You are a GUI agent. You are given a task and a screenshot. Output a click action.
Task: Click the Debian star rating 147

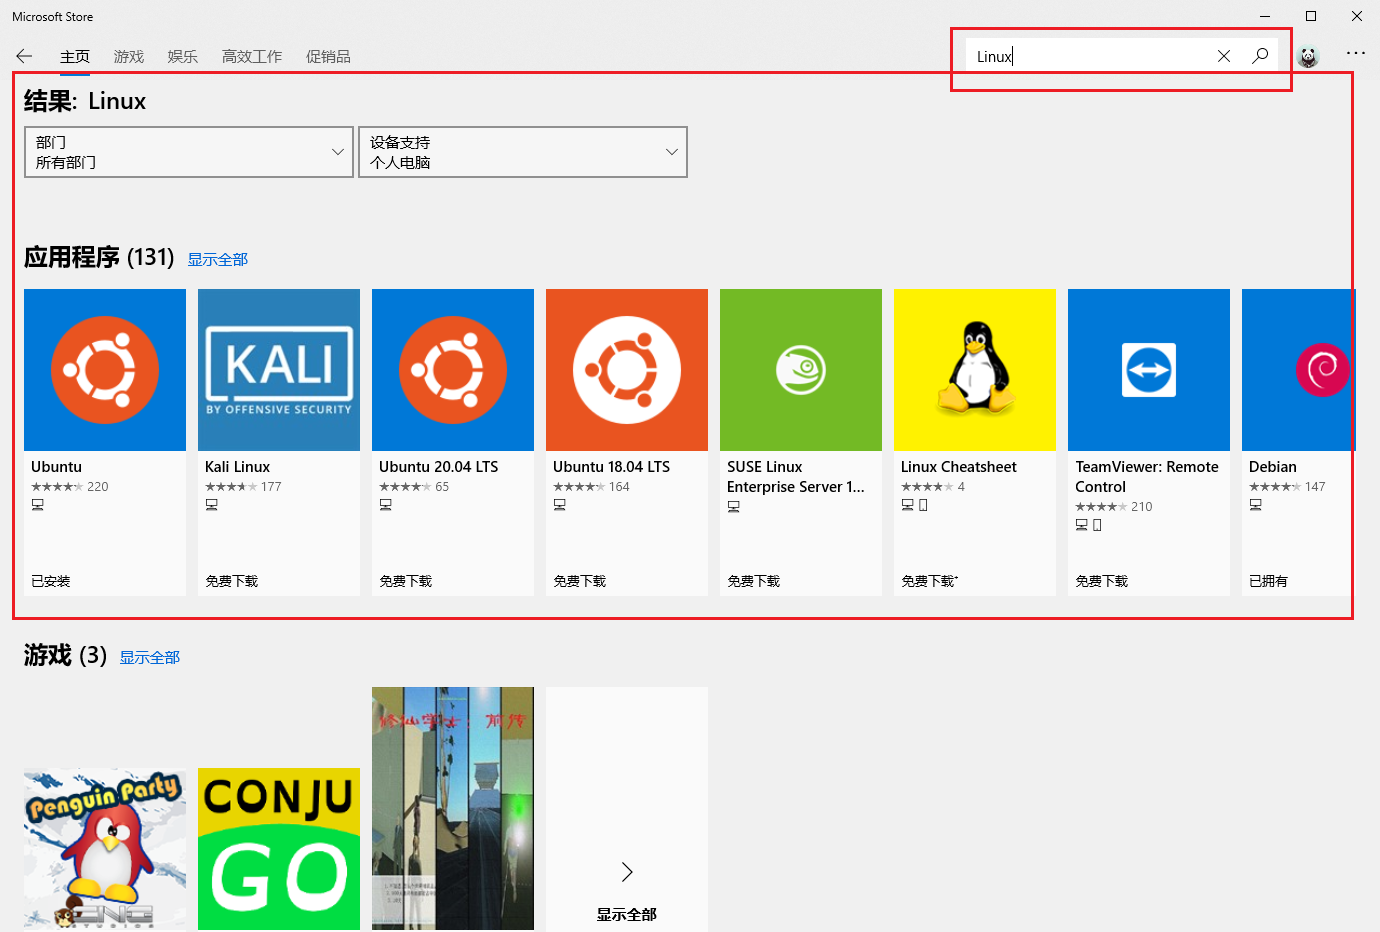point(1287,487)
